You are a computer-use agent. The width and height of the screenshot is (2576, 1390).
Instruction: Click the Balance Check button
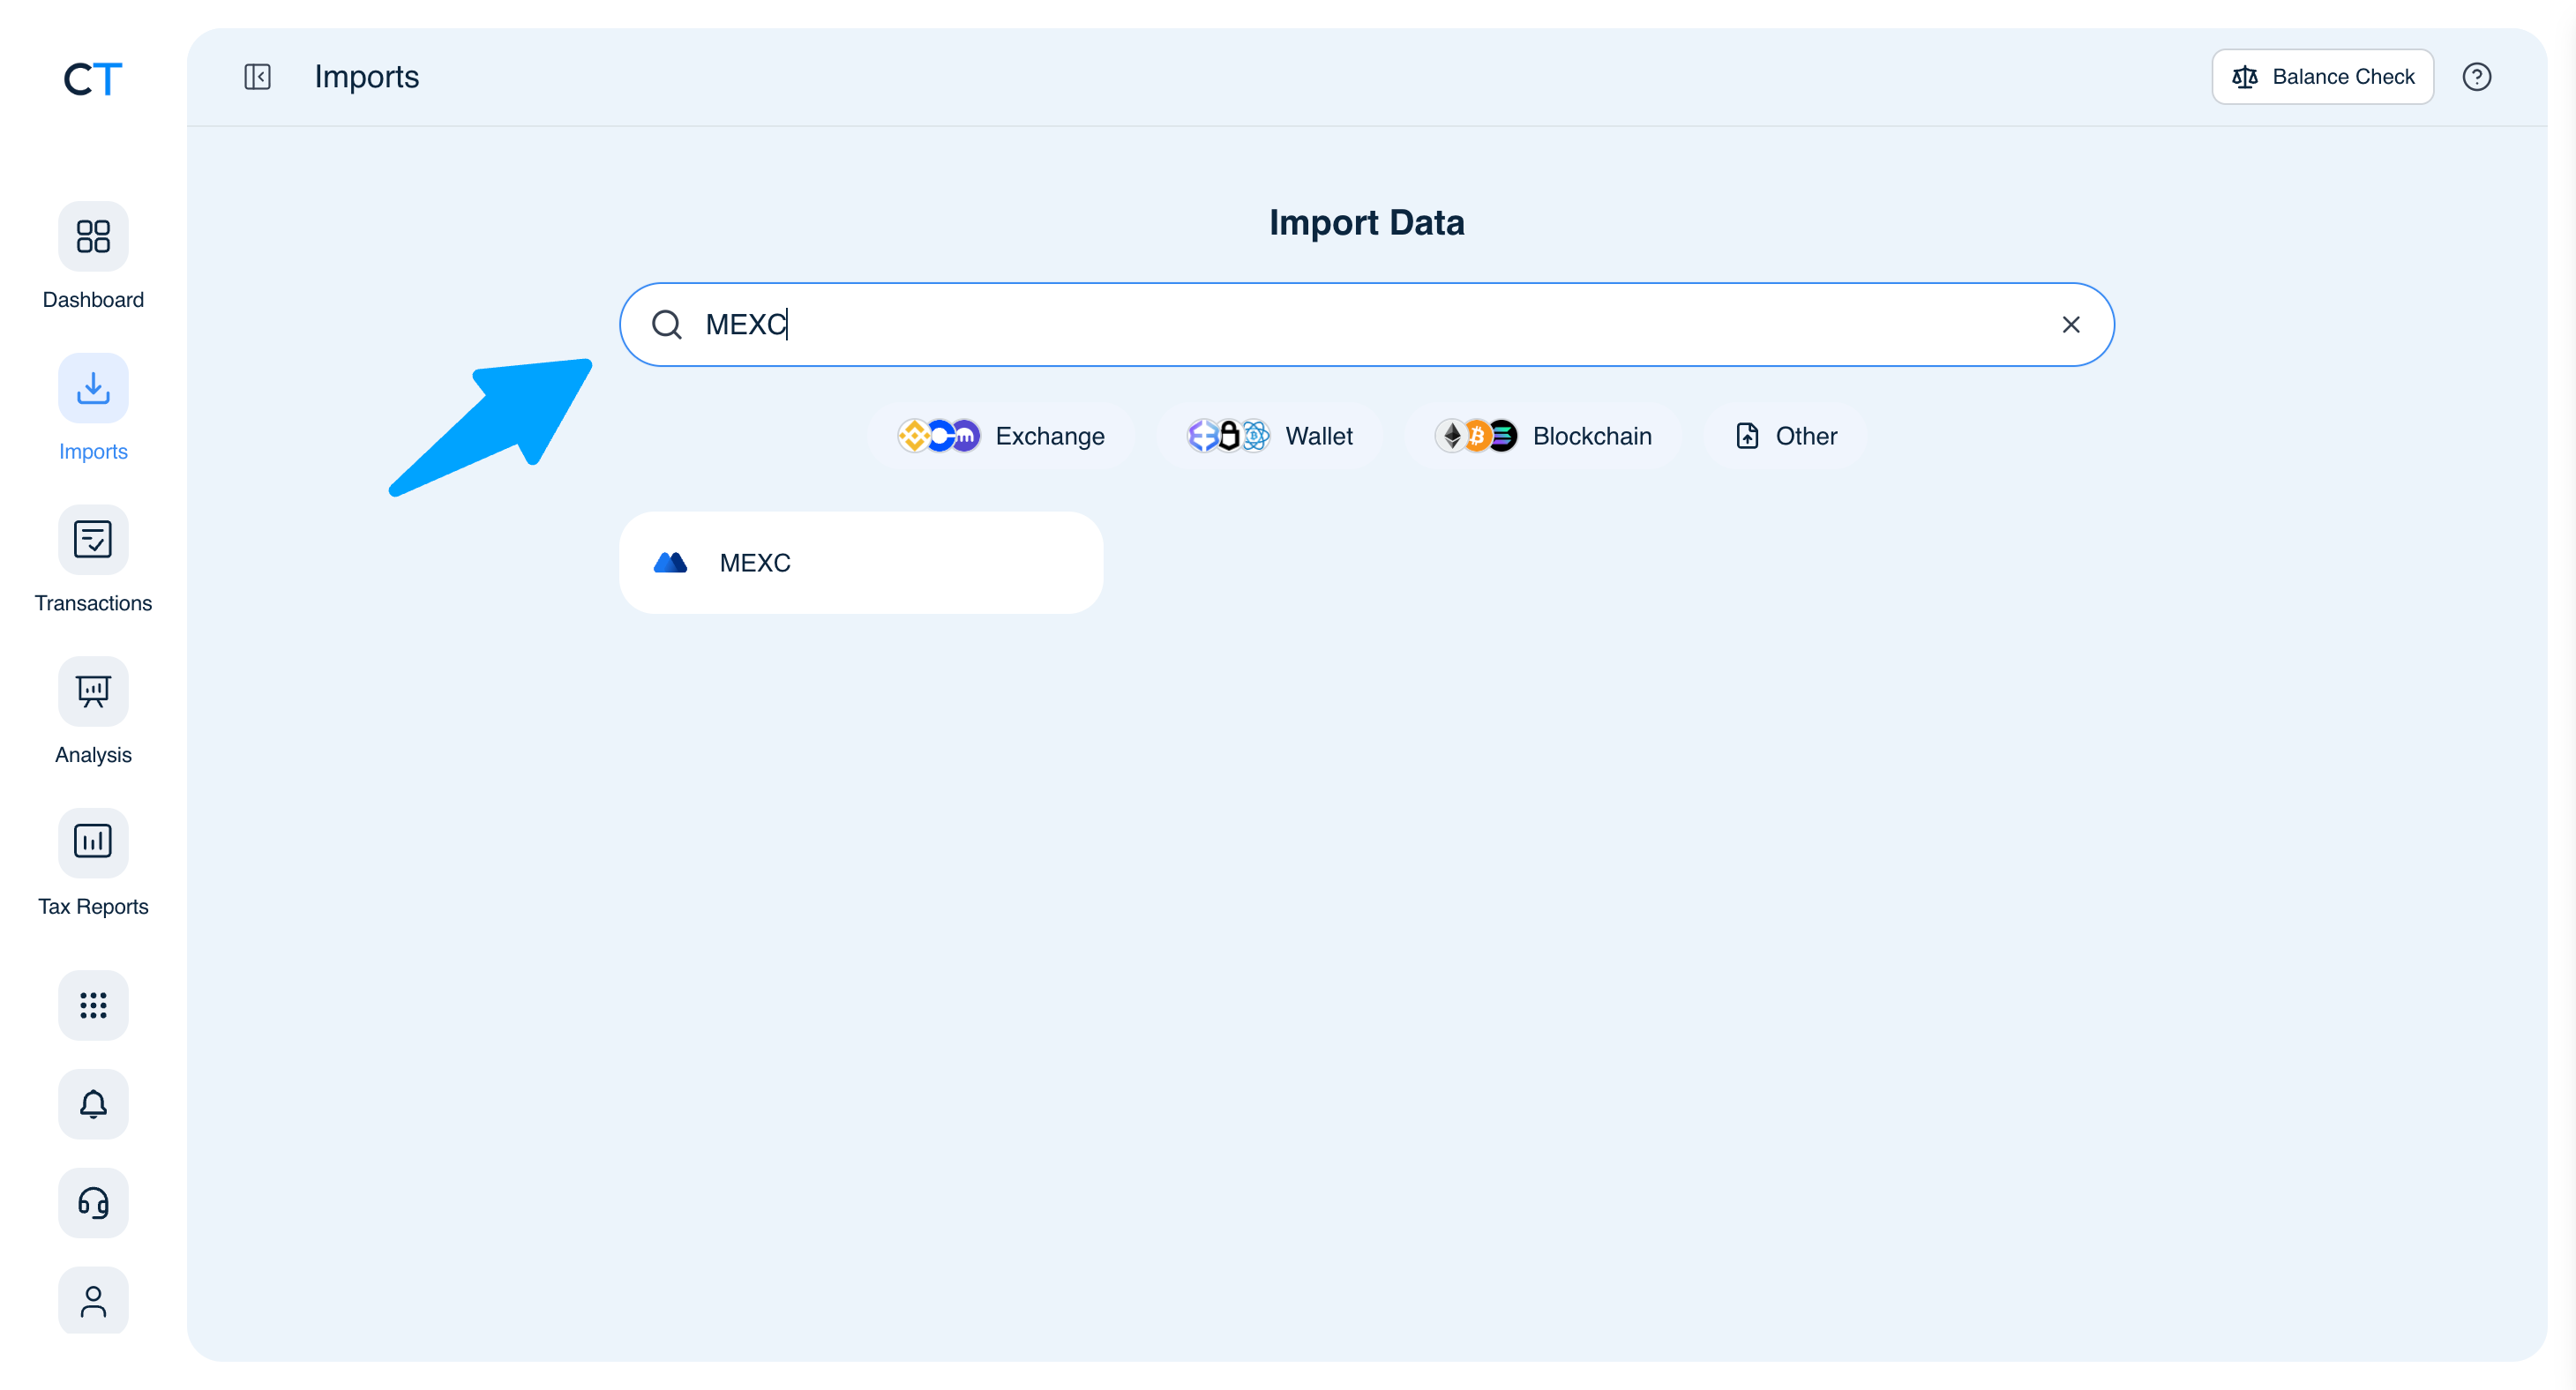click(x=2322, y=77)
